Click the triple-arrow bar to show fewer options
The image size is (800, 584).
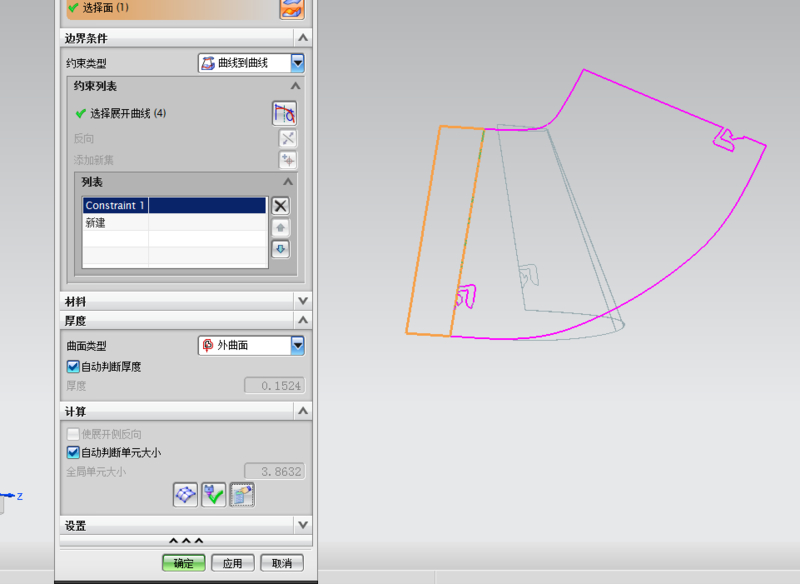(186, 541)
